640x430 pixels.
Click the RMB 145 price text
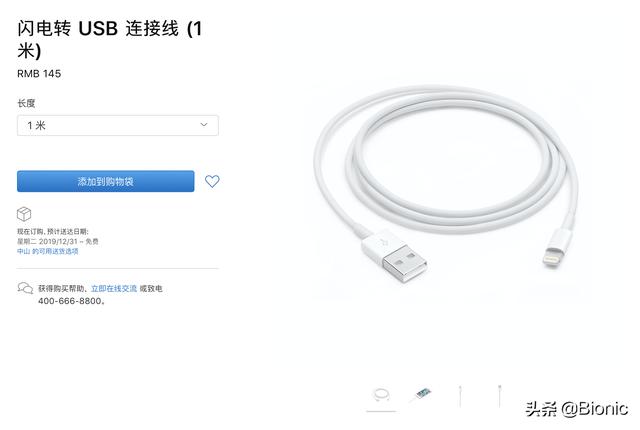click(x=39, y=74)
